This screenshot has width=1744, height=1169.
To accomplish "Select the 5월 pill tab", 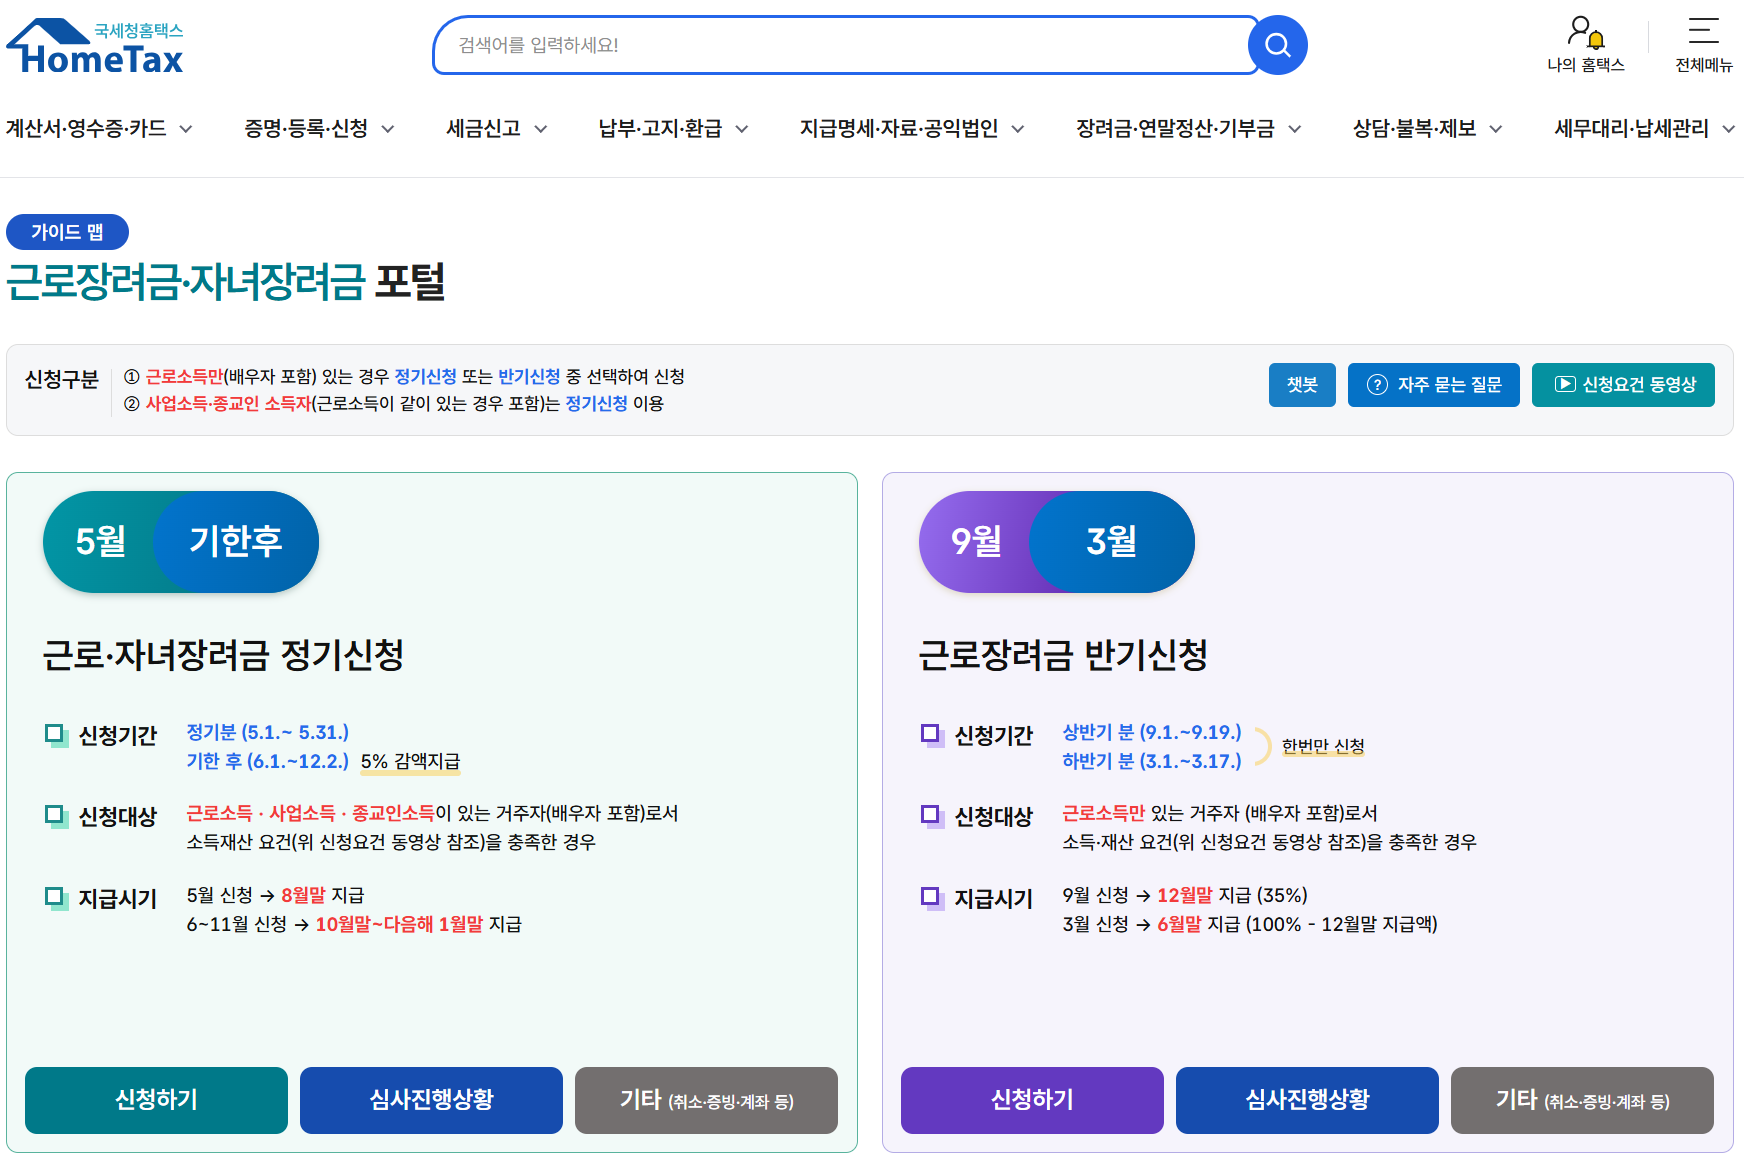I will click(100, 542).
